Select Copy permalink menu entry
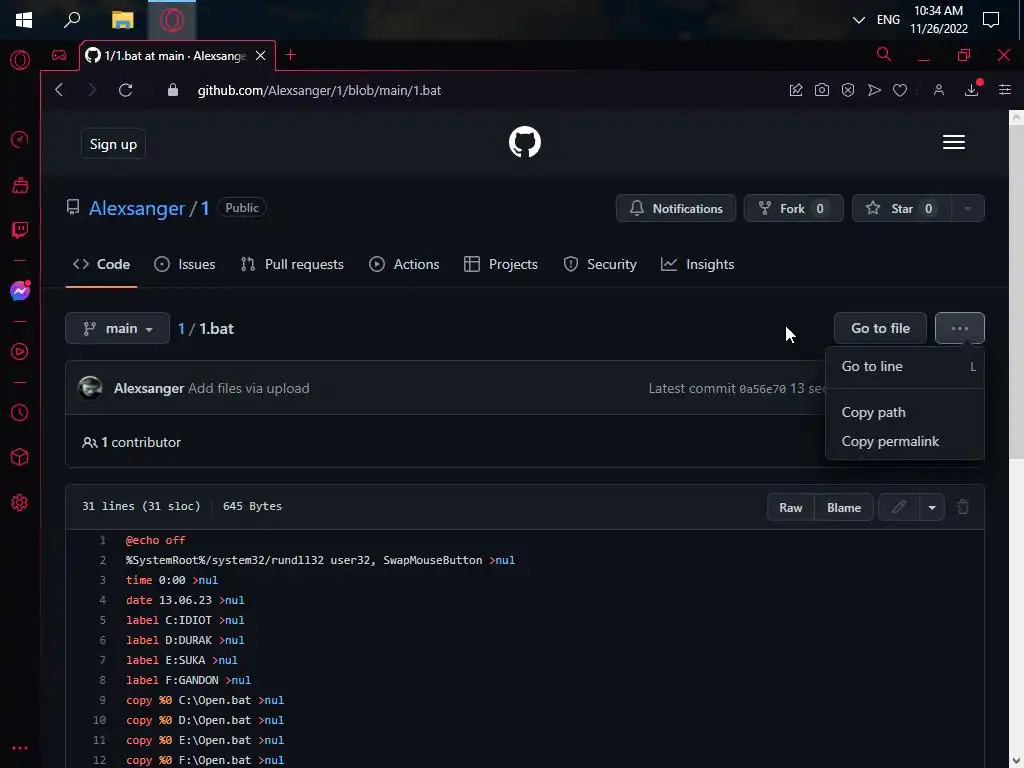 click(904, 441)
